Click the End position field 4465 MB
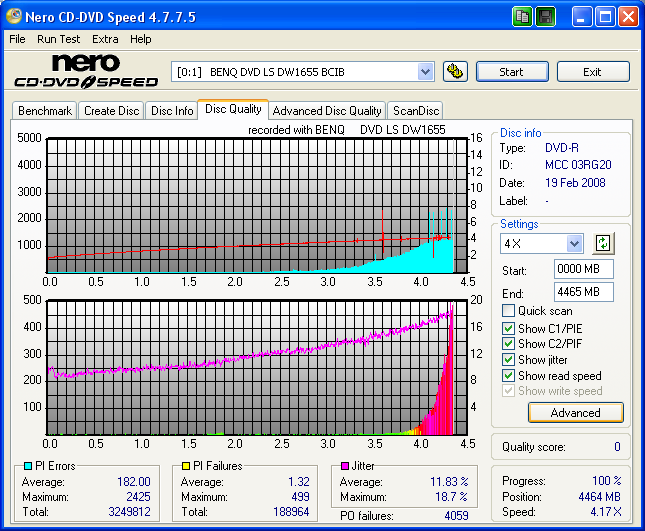Viewport: 645px width, 531px height. [584, 292]
